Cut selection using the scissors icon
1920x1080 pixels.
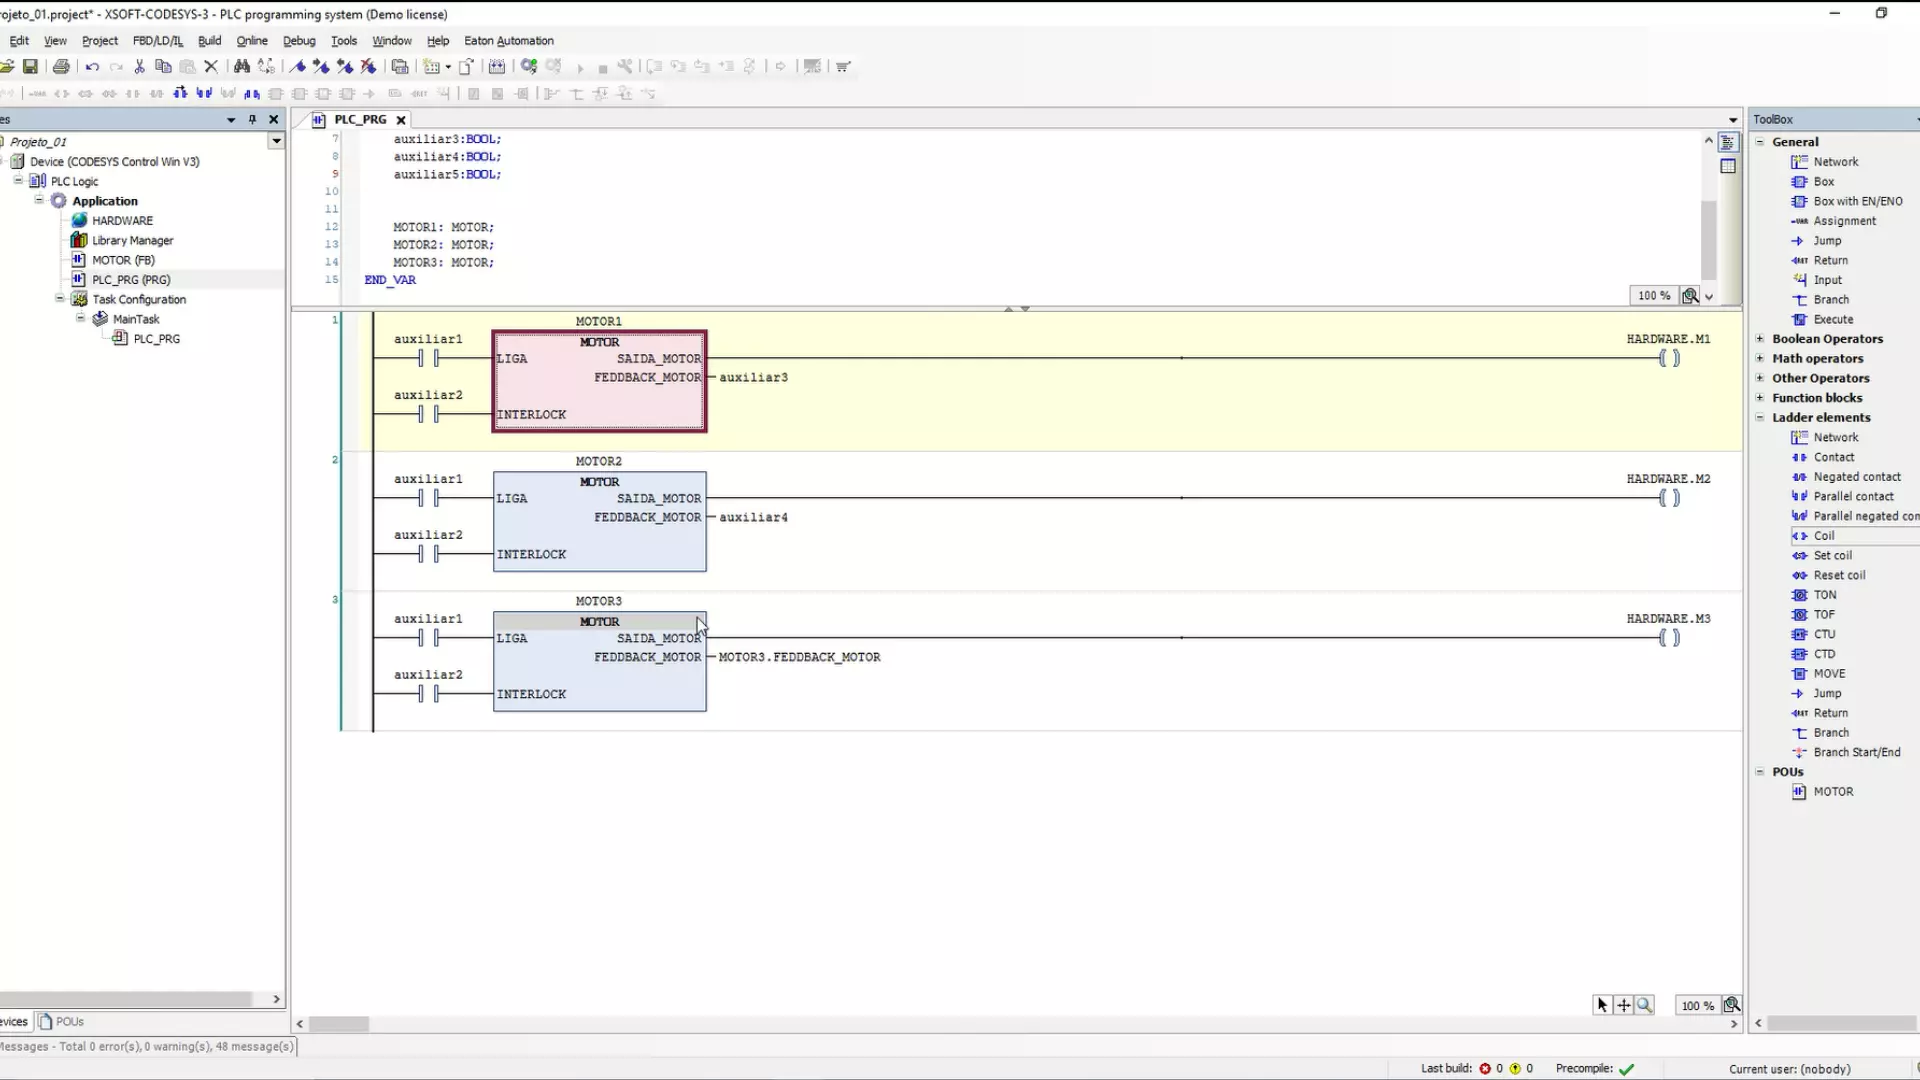139,67
